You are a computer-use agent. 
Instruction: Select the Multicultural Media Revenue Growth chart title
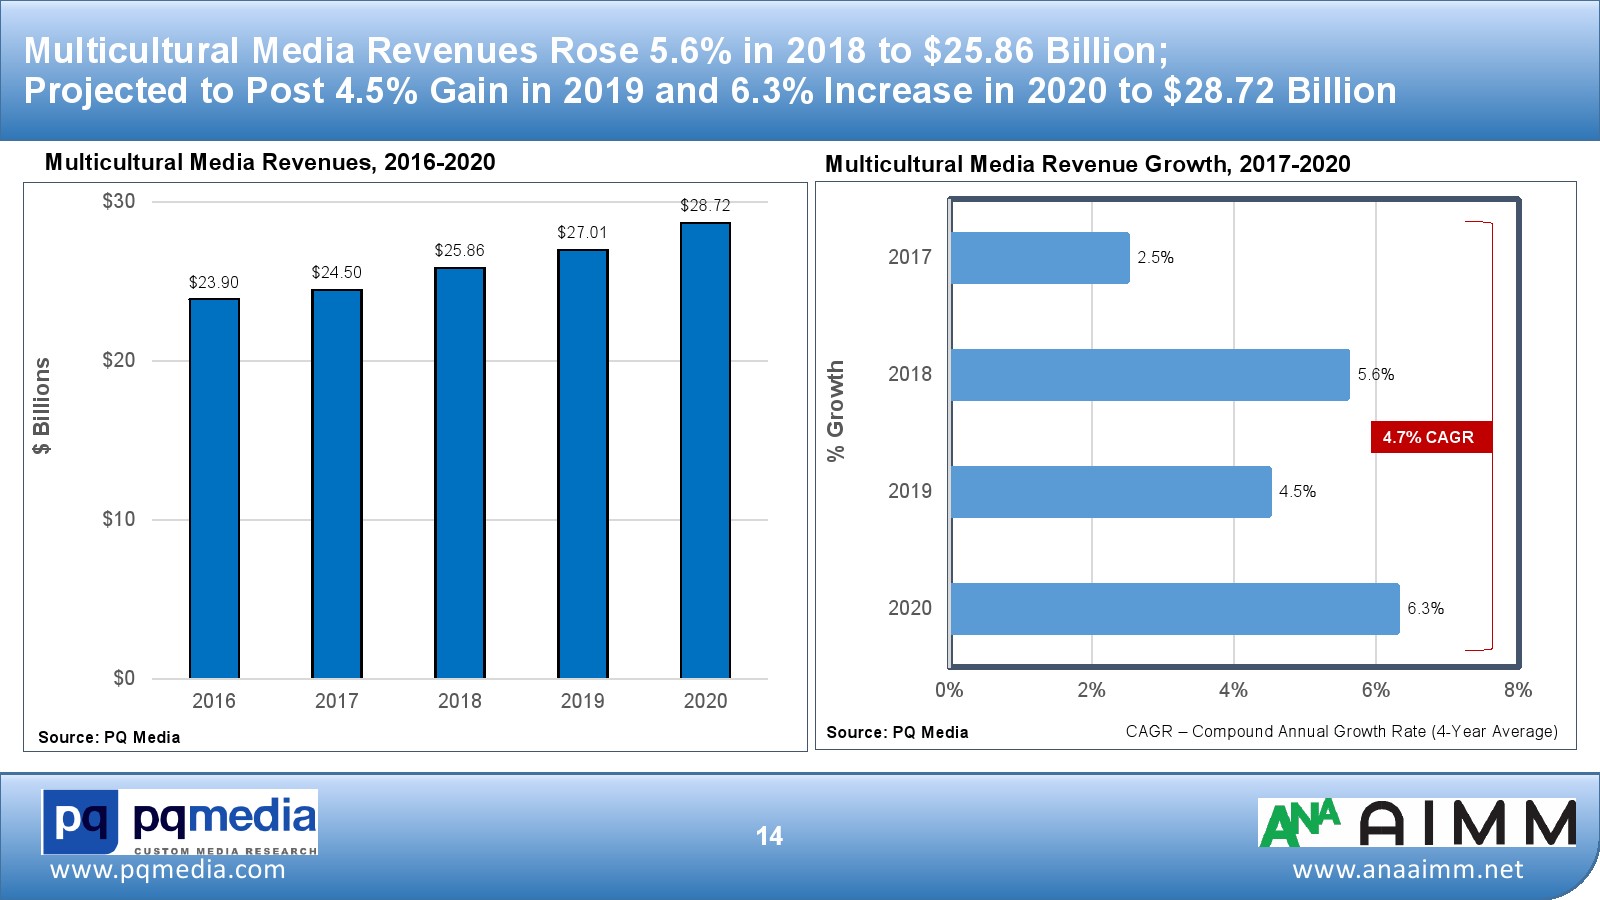point(1087,164)
